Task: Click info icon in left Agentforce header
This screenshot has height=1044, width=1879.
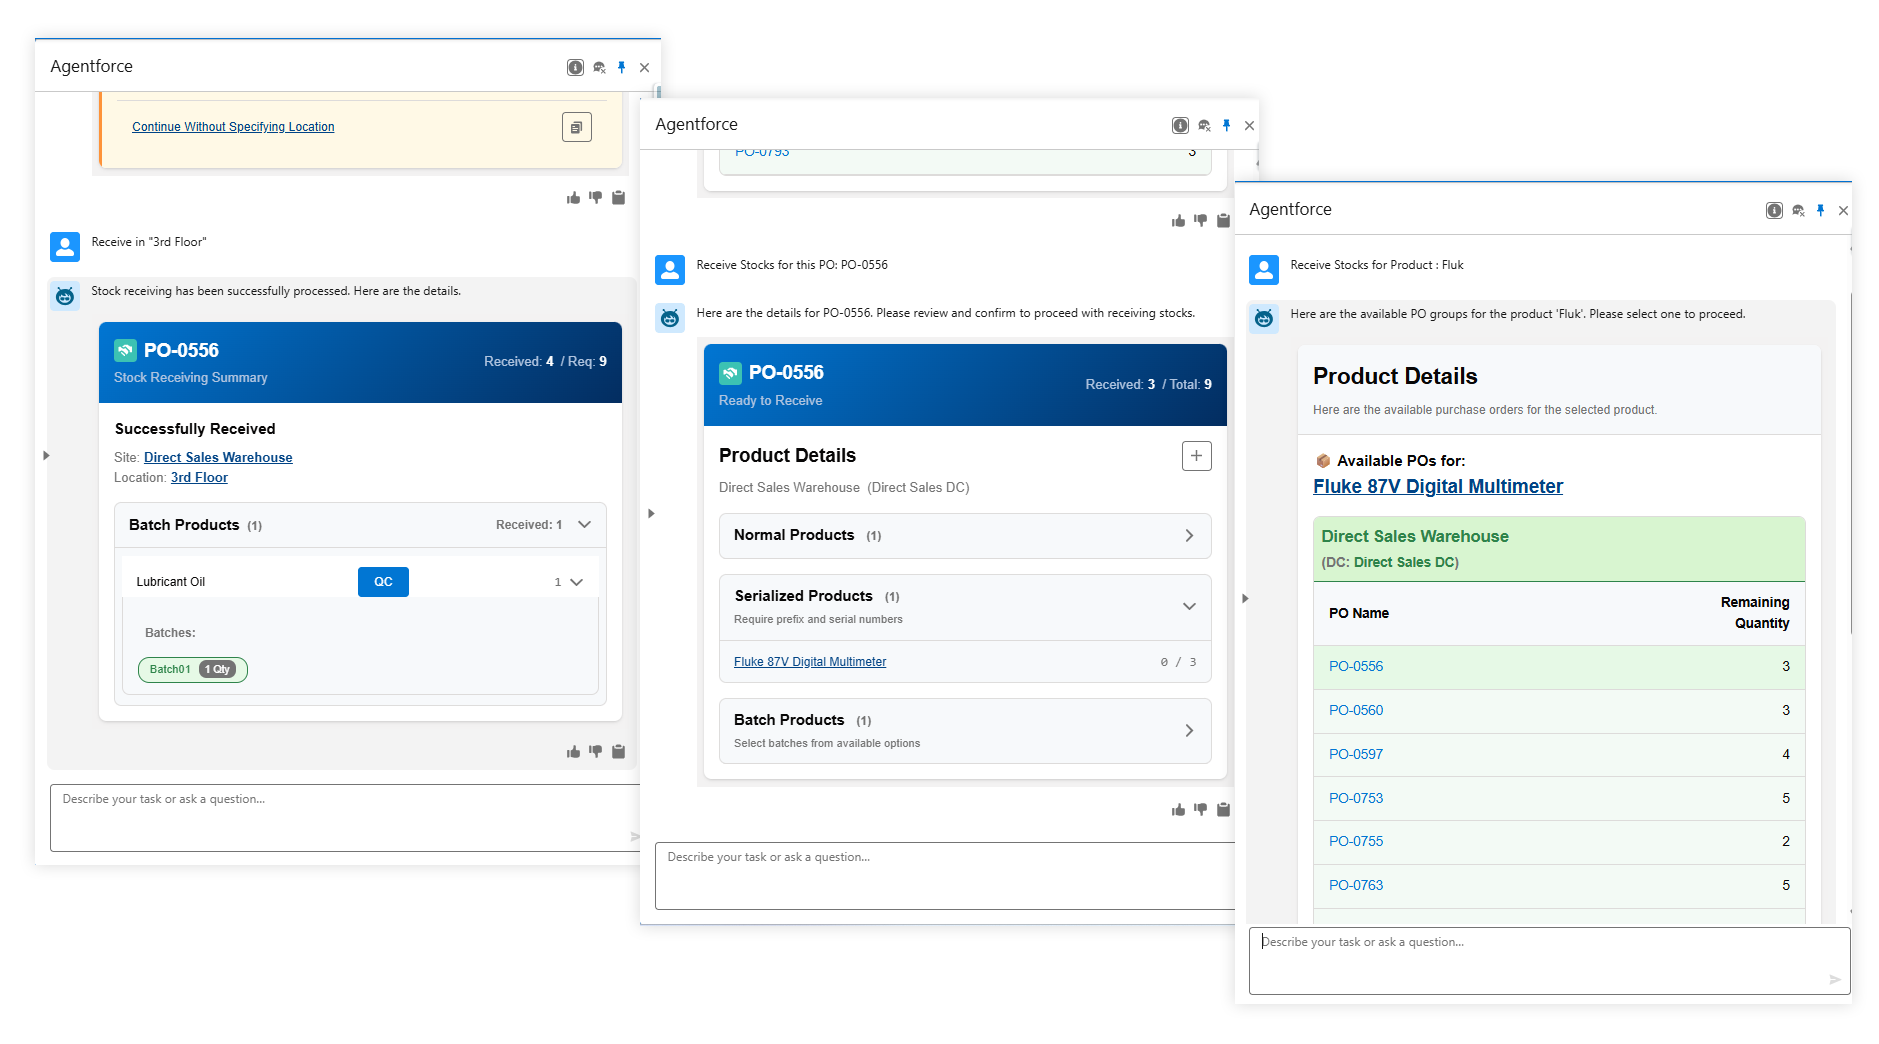Action: point(575,67)
